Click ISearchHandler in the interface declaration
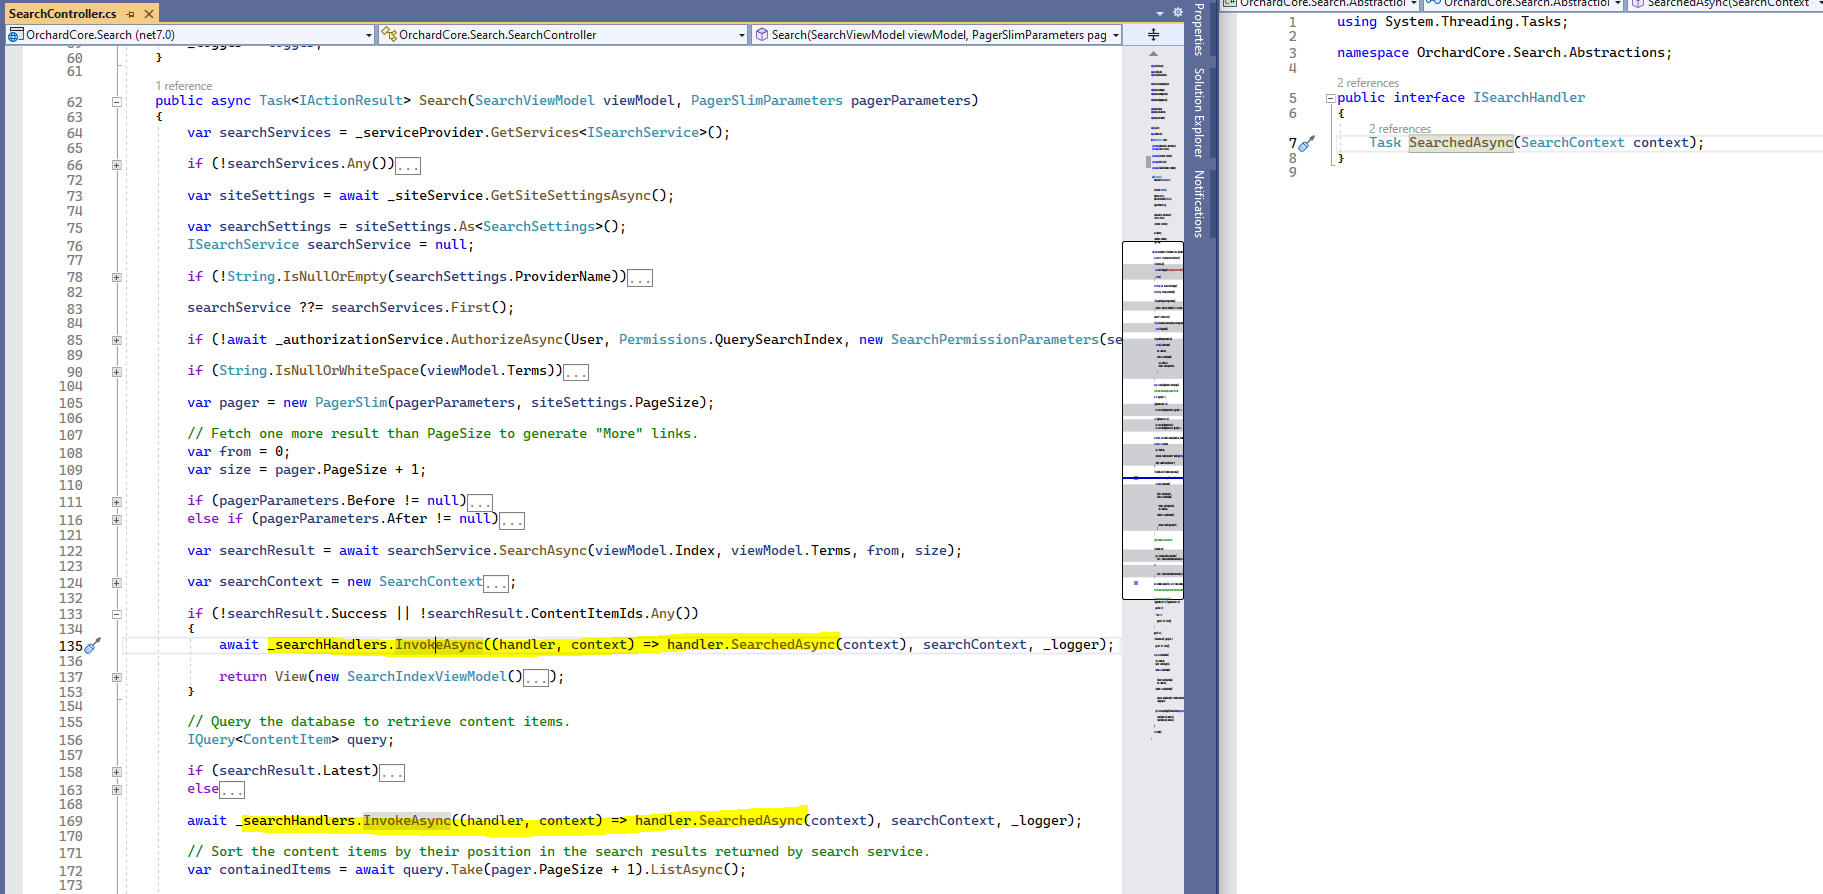This screenshot has height=894, width=1823. (x=1529, y=98)
